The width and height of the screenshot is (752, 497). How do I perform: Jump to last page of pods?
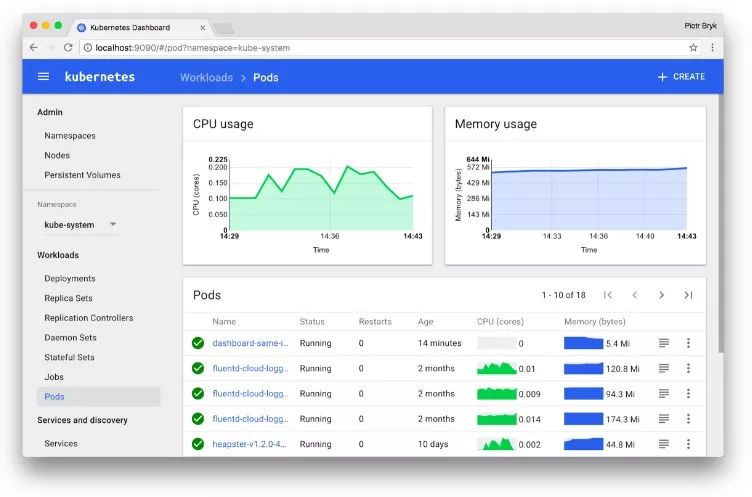click(x=688, y=295)
